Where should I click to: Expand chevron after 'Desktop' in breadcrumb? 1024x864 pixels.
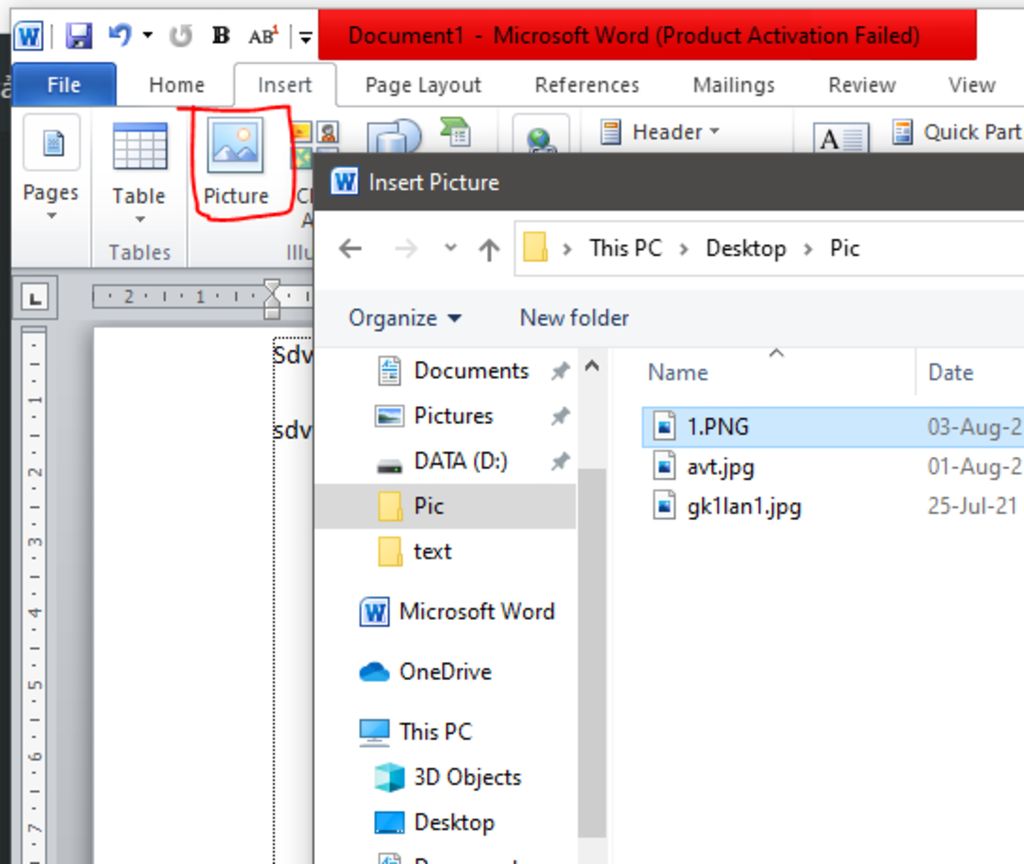coord(808,249)
